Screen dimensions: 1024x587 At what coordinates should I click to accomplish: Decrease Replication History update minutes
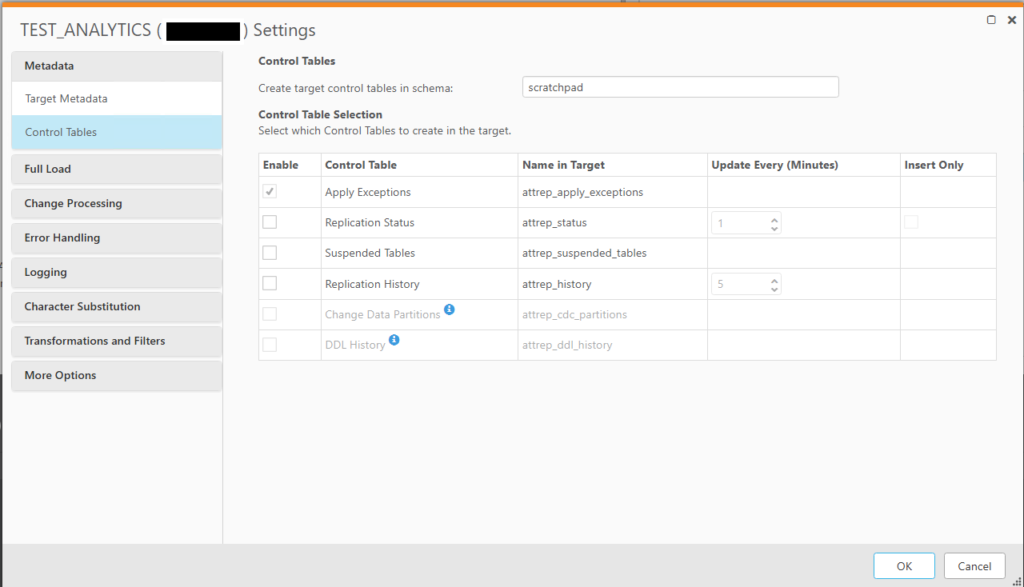pos(774,289)
